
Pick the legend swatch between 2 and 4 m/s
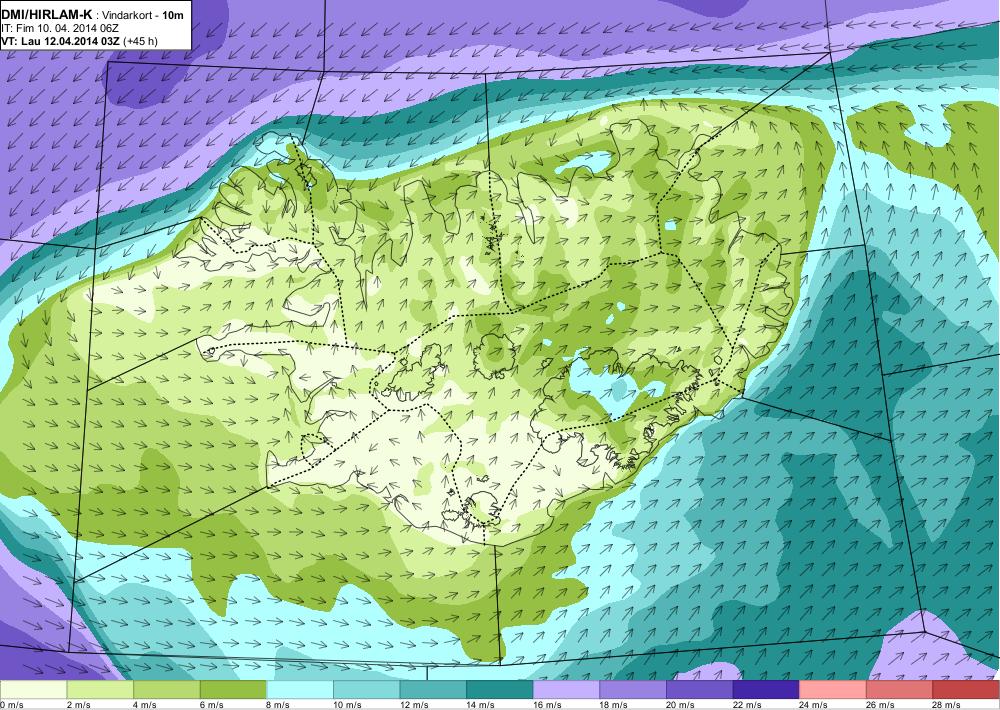(x=99, y=689)
